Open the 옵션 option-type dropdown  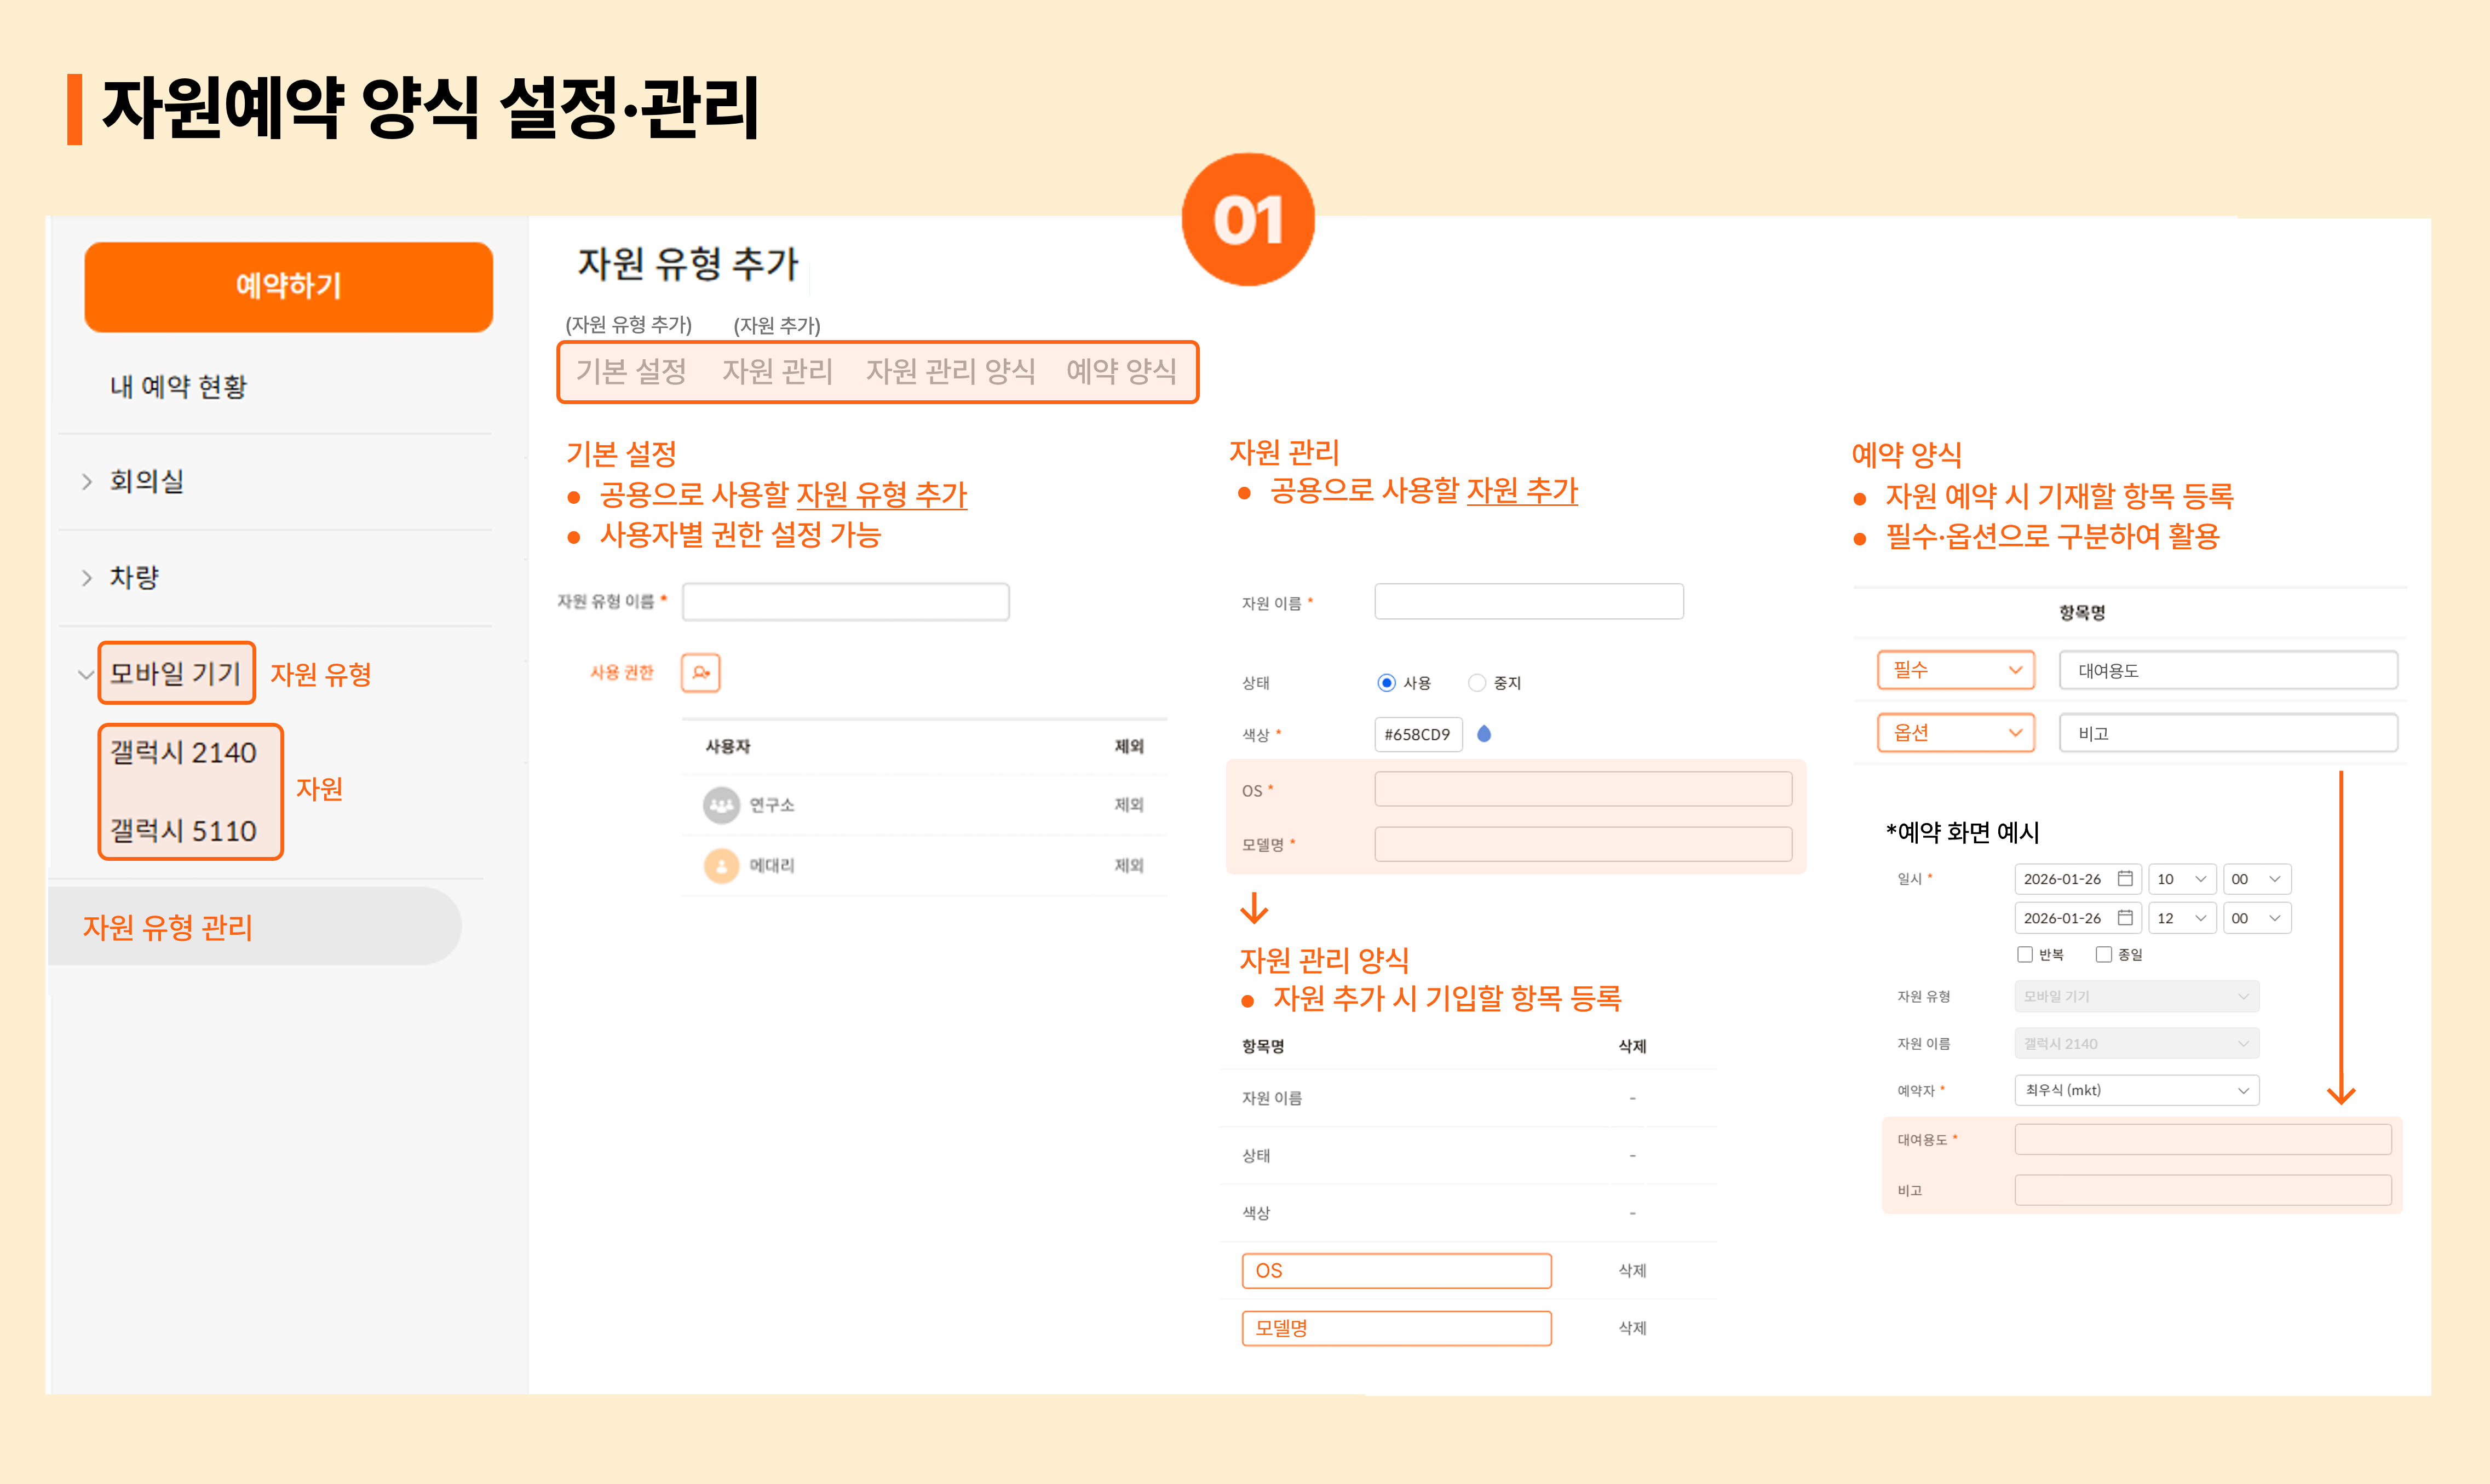tap(1955, 733)
